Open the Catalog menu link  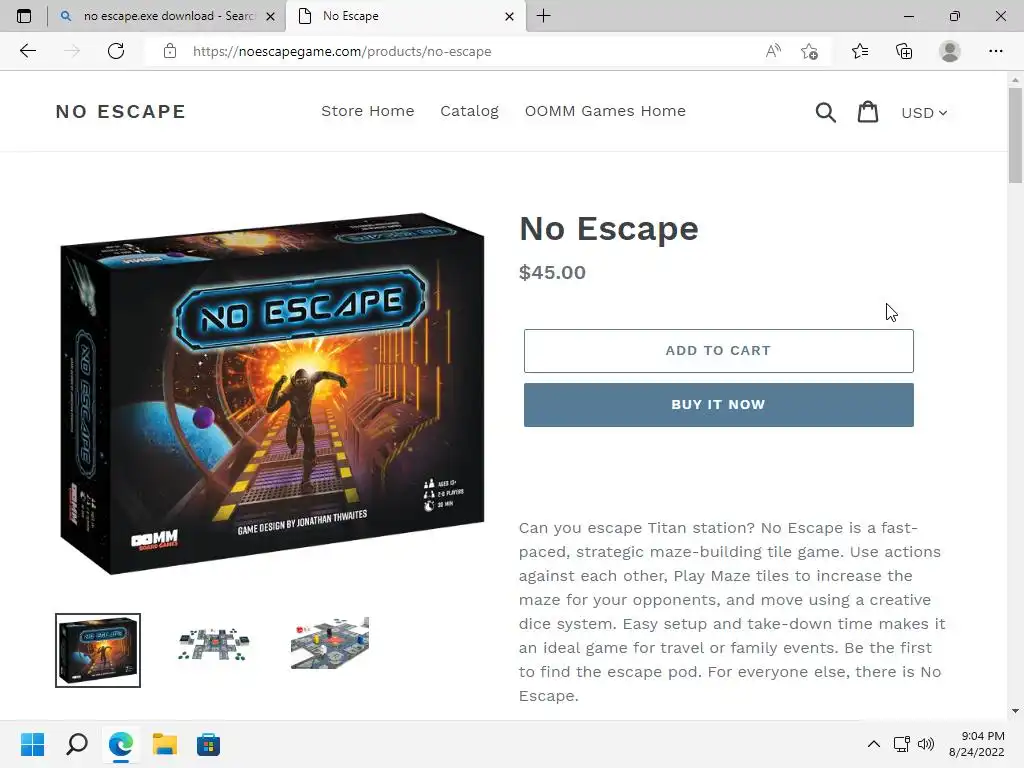click(x=469, y=111)
